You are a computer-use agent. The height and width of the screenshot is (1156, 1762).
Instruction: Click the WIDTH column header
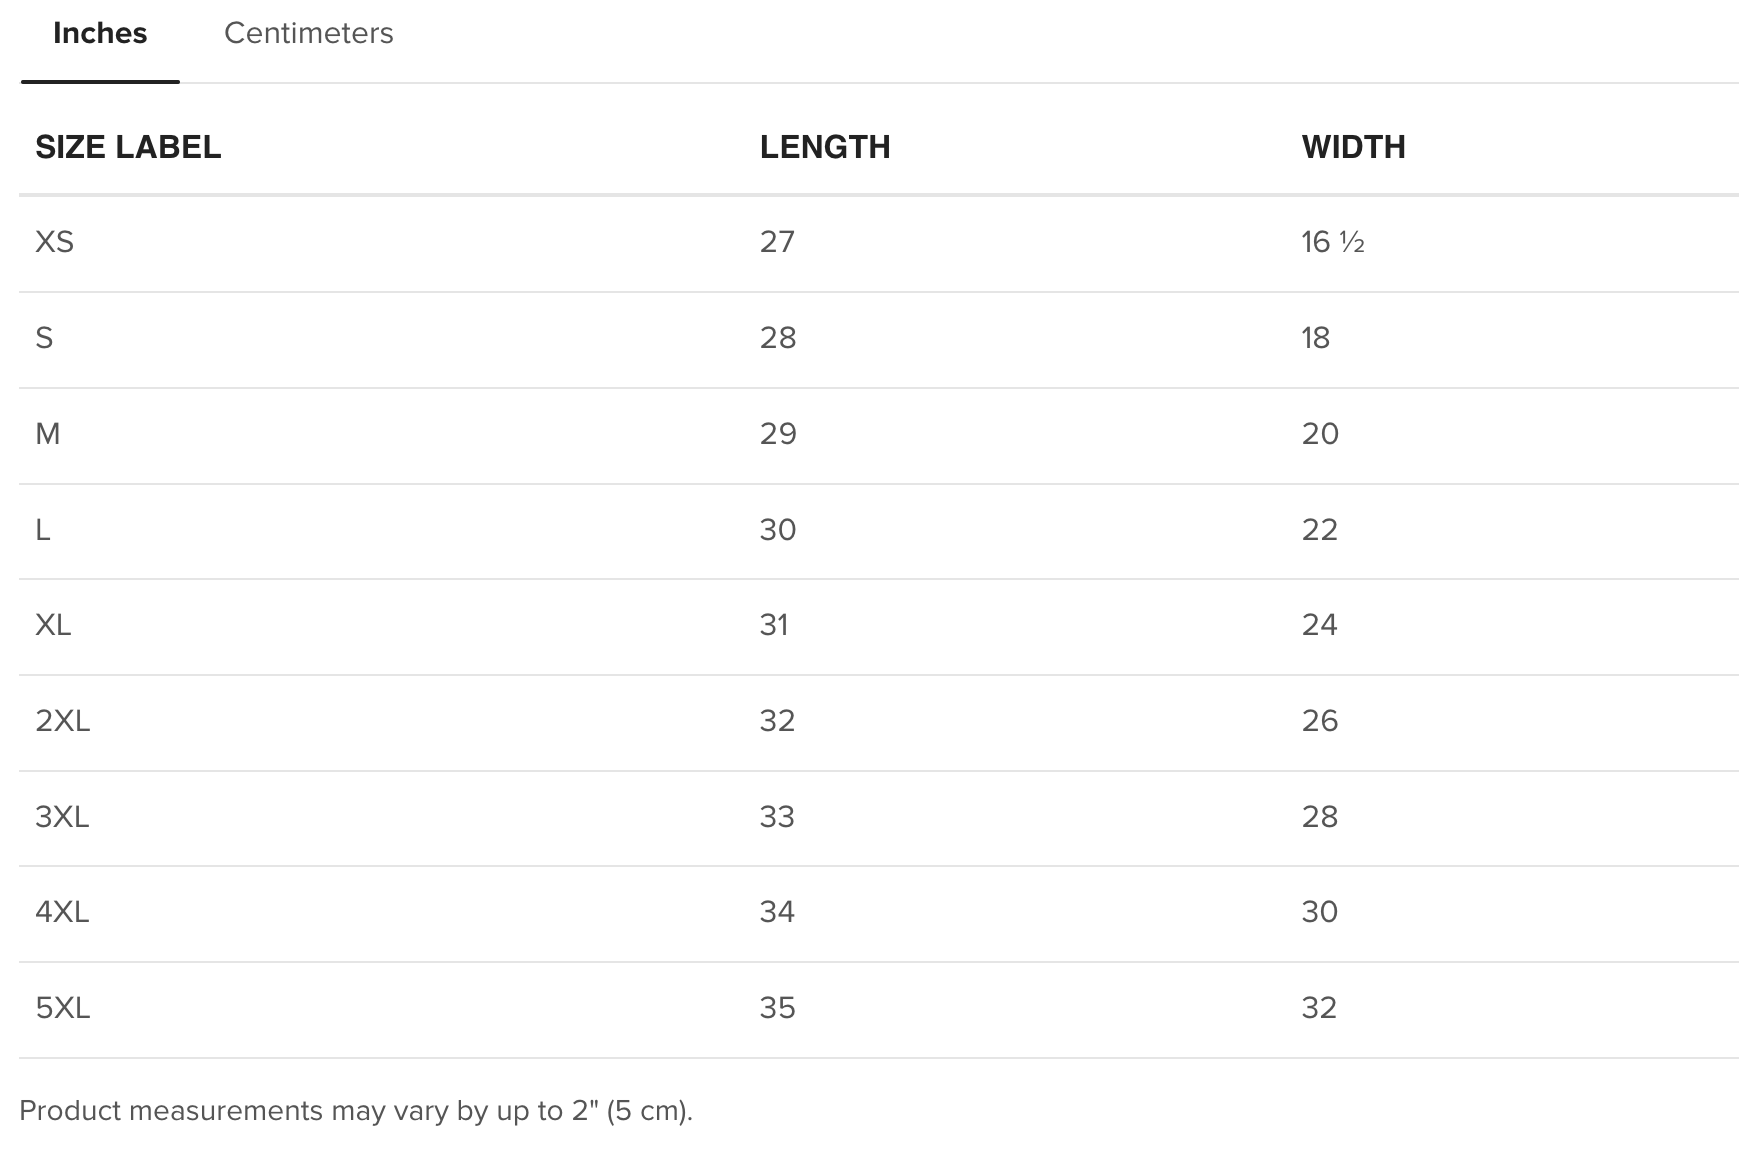pyautogui.click(x=1353, y=147)
